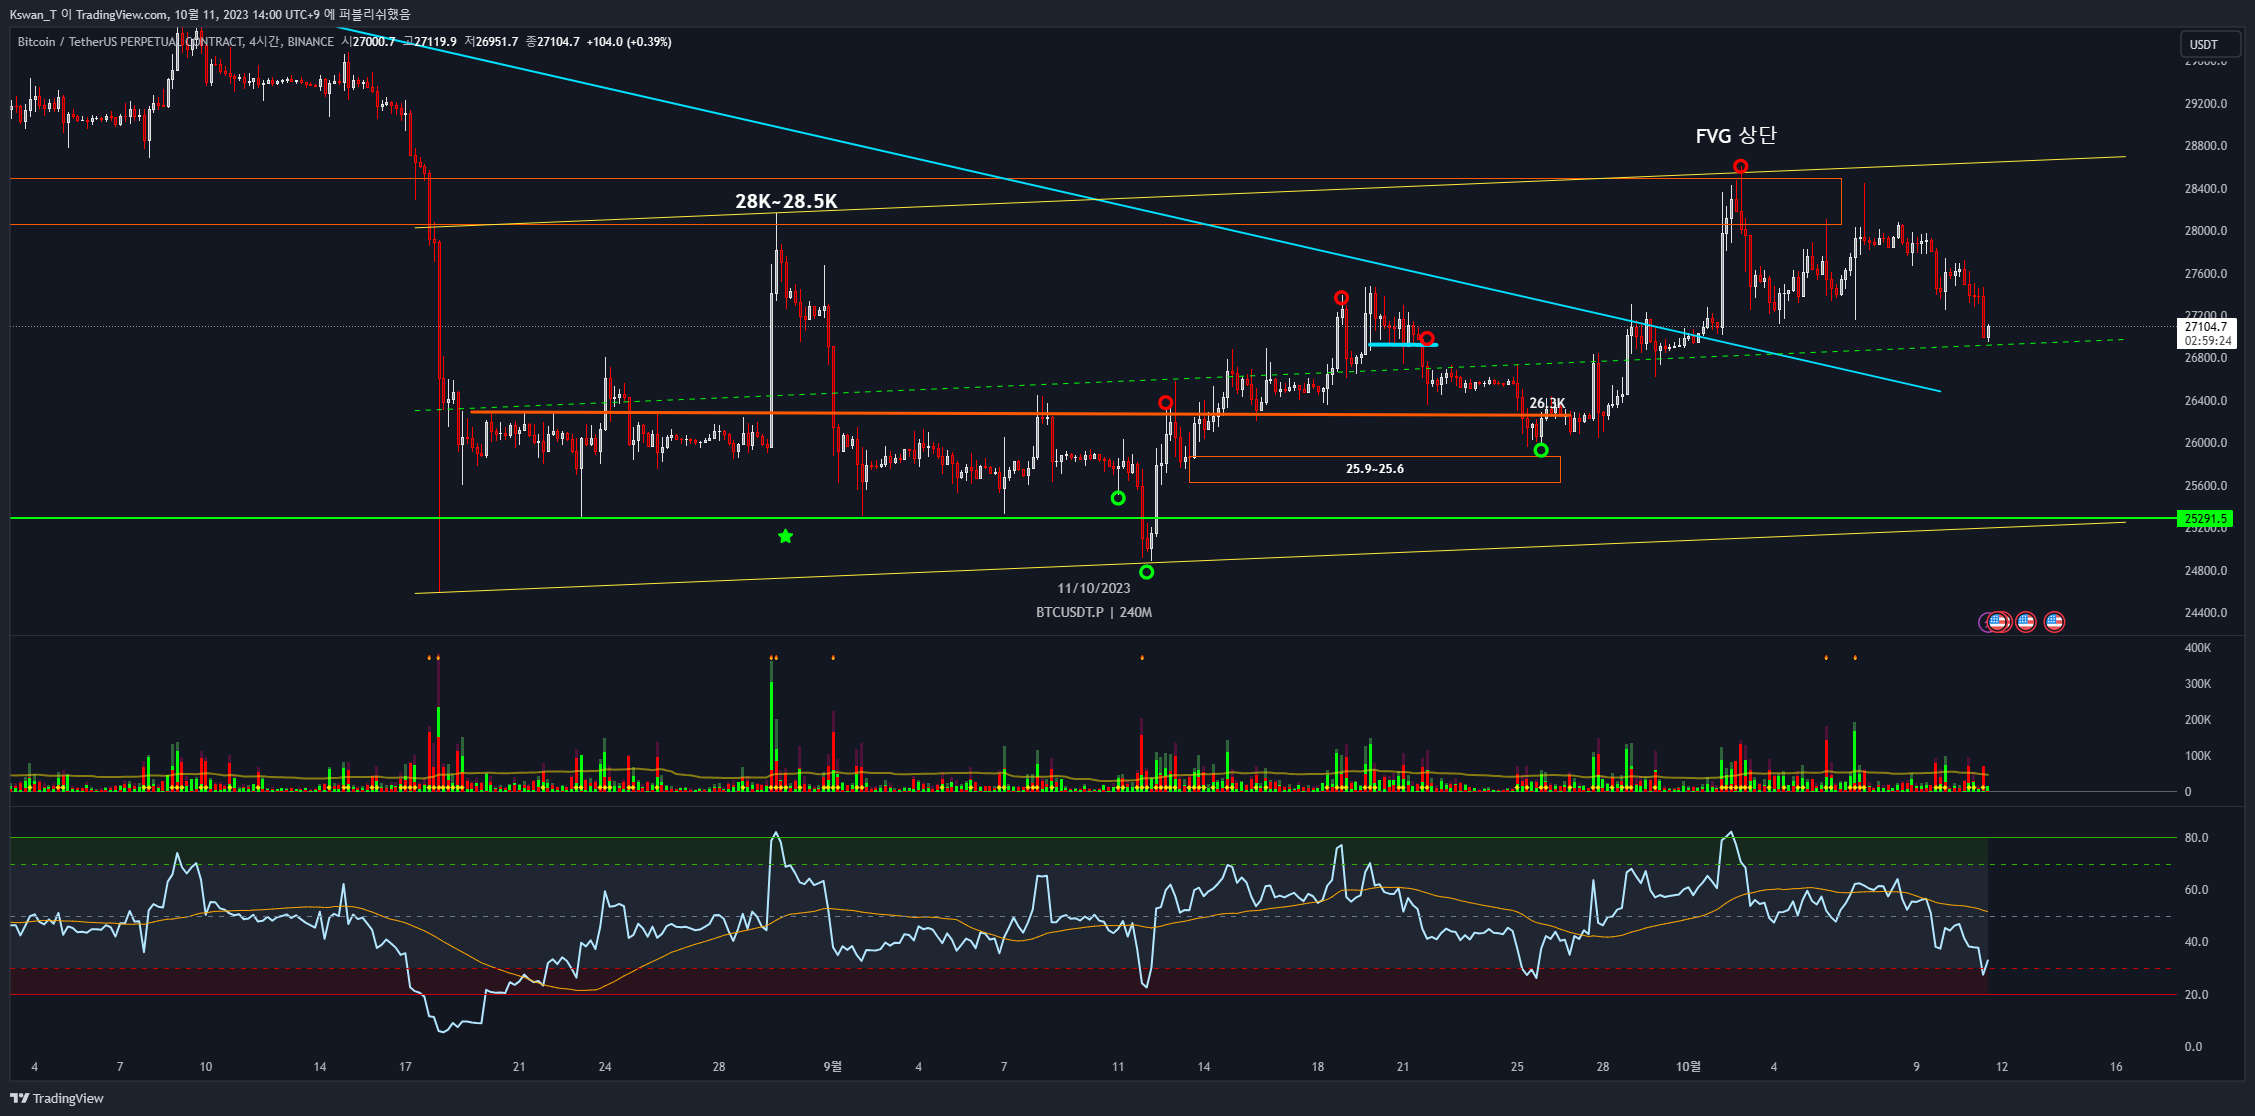Select the '28K~28.5K' annotation text

(x=786, y=201)
